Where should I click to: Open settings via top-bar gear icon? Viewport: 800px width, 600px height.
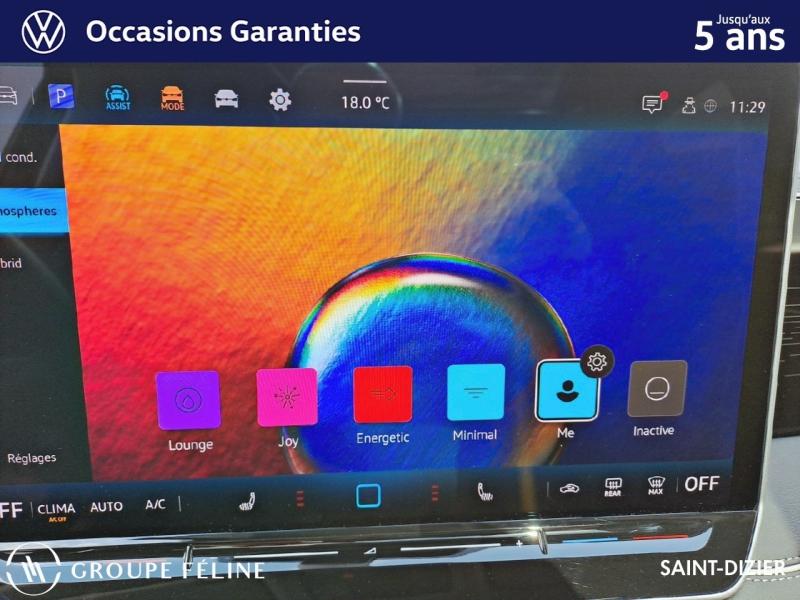click(x=280, y=100)
